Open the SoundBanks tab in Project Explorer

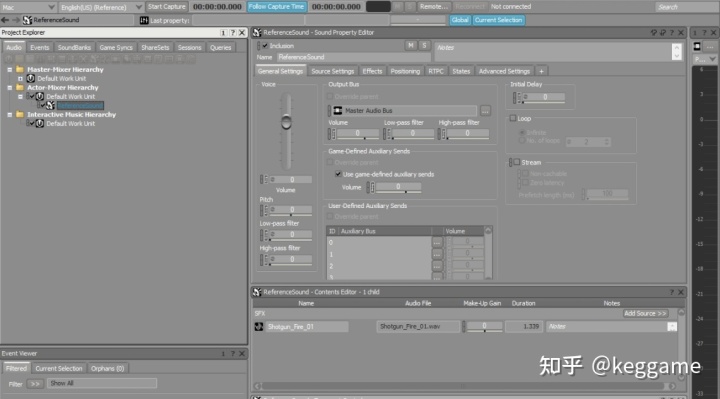[74, 47]
